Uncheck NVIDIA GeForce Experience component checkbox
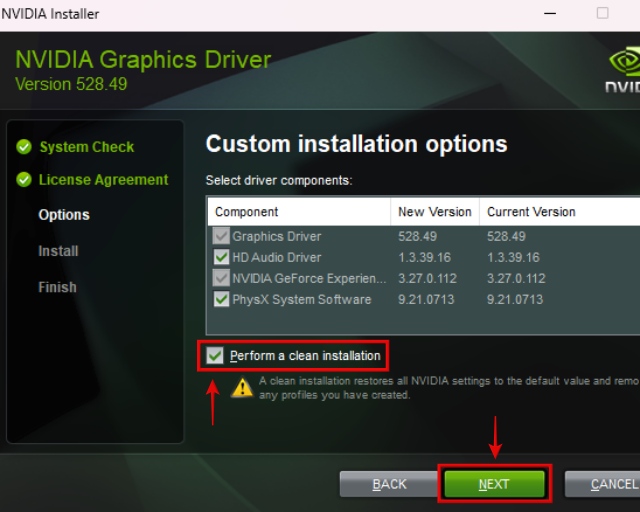The width and height of the screenshot is (640, 512). point(221,278)
